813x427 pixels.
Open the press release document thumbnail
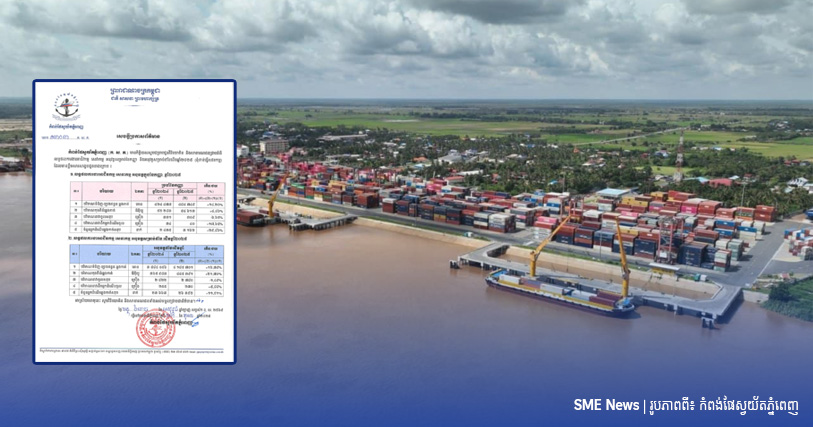tap(135, 221)
